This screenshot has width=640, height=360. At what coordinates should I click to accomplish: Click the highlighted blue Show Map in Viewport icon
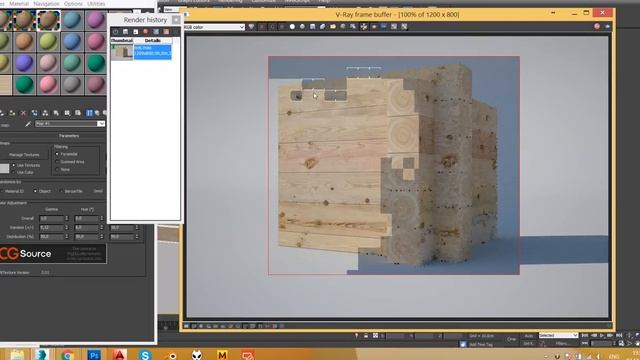[89, 113]
